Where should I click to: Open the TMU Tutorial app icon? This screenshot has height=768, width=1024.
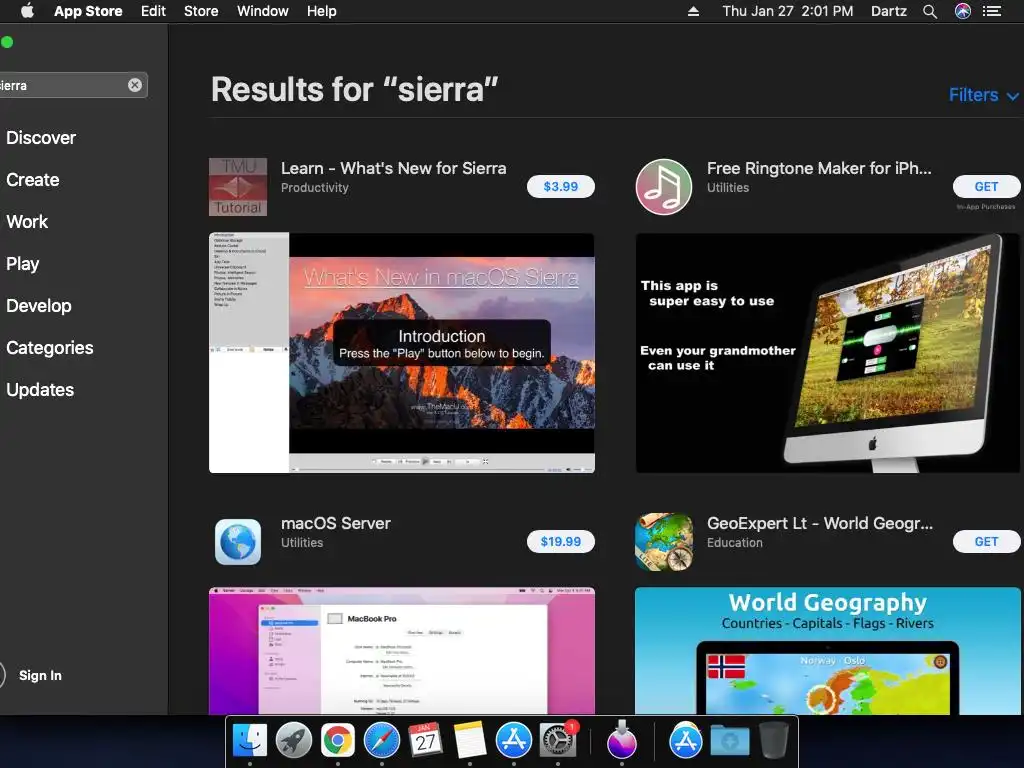(x=238, y=187)
